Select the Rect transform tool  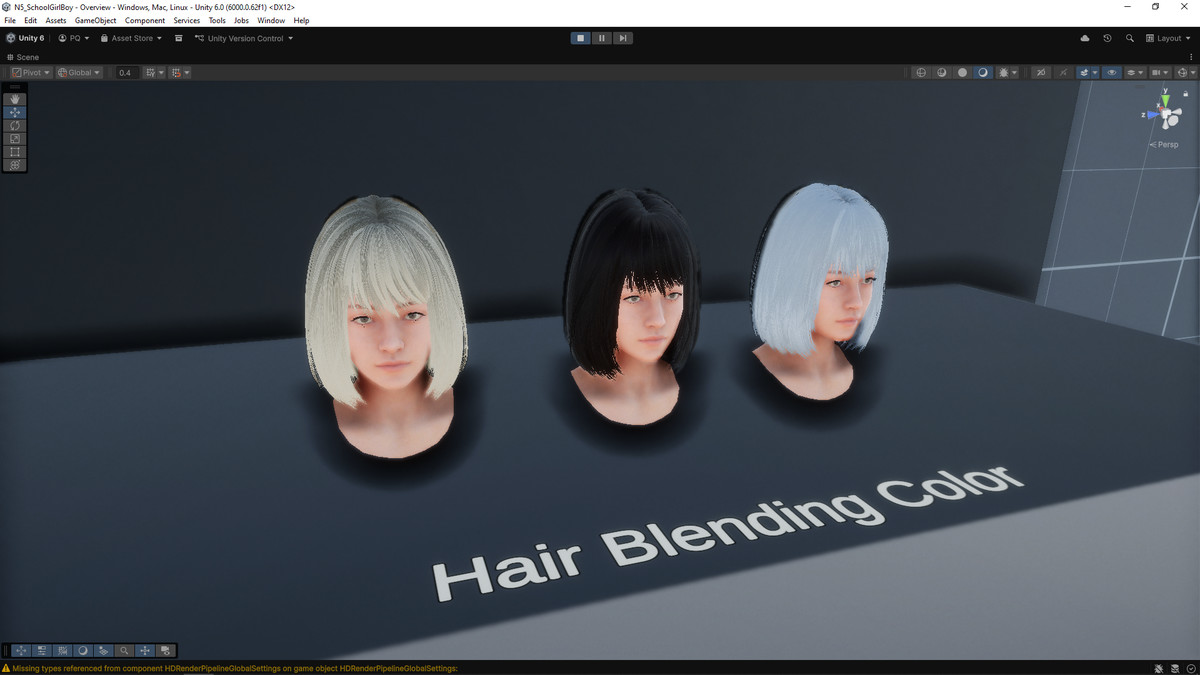[15, 151]
